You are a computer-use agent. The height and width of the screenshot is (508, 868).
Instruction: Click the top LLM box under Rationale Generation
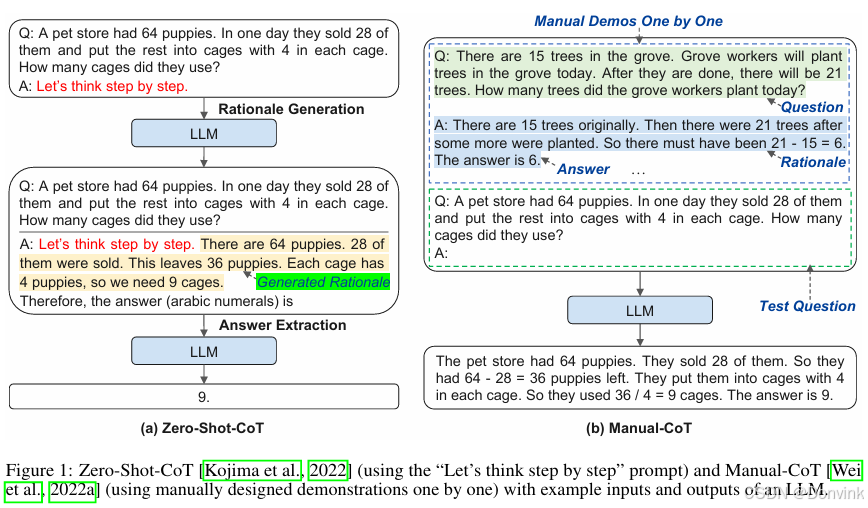[204, 133]
